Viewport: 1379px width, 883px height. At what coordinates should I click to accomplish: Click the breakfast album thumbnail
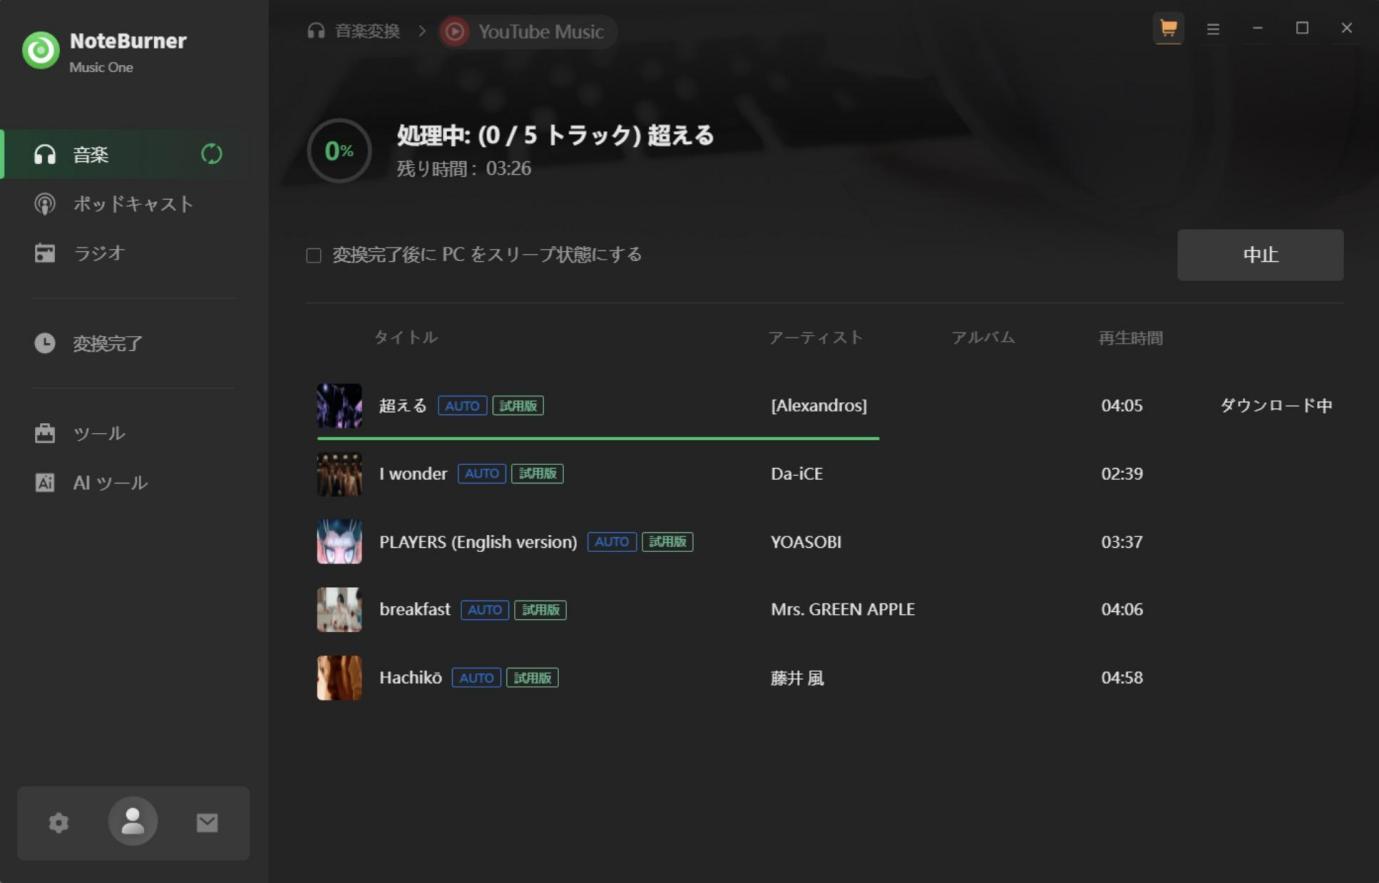(339, 609)
